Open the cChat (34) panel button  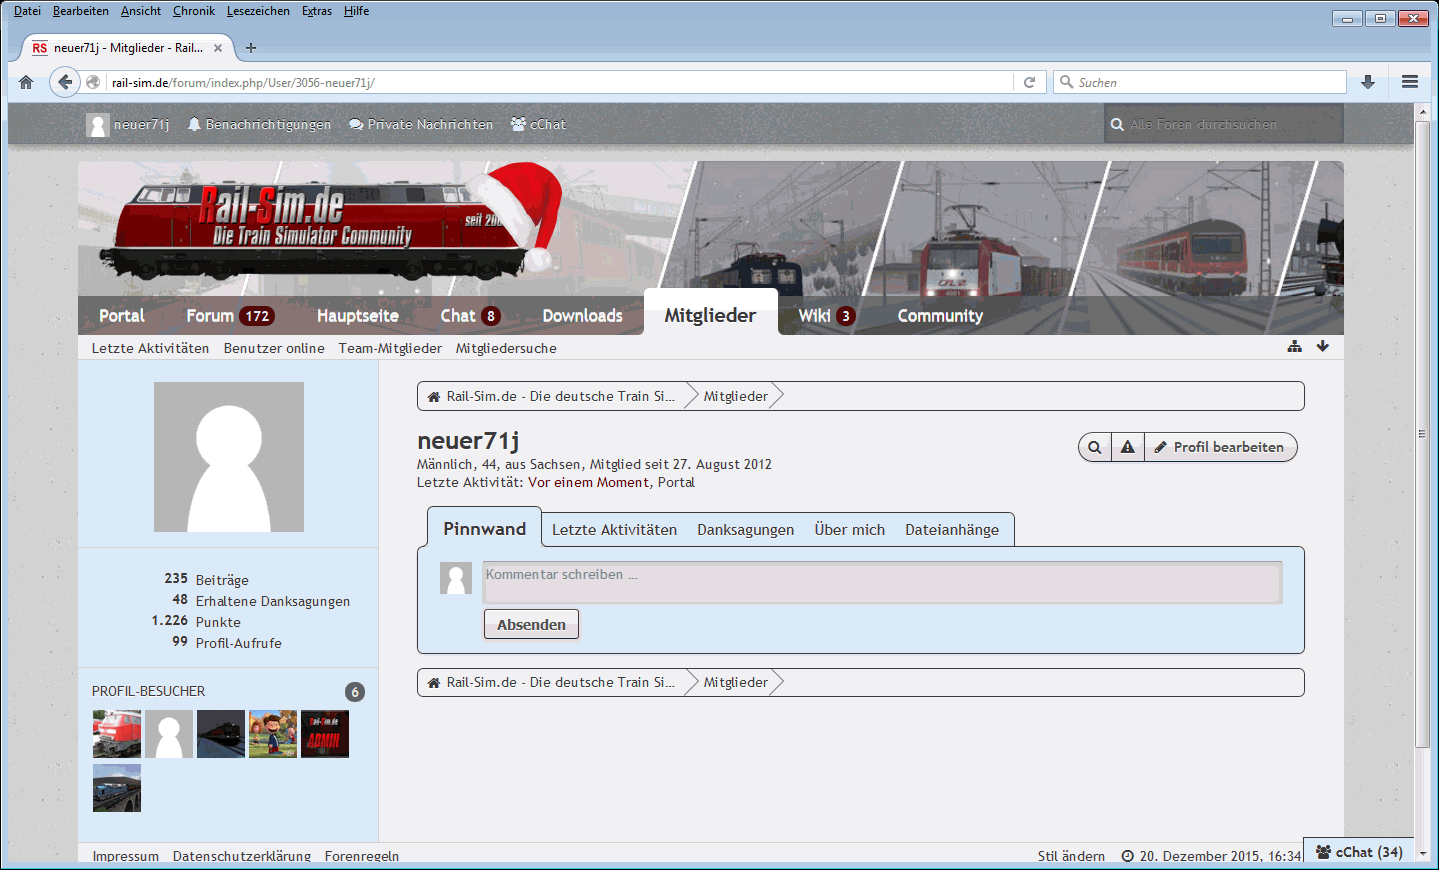coord(1359,852)
